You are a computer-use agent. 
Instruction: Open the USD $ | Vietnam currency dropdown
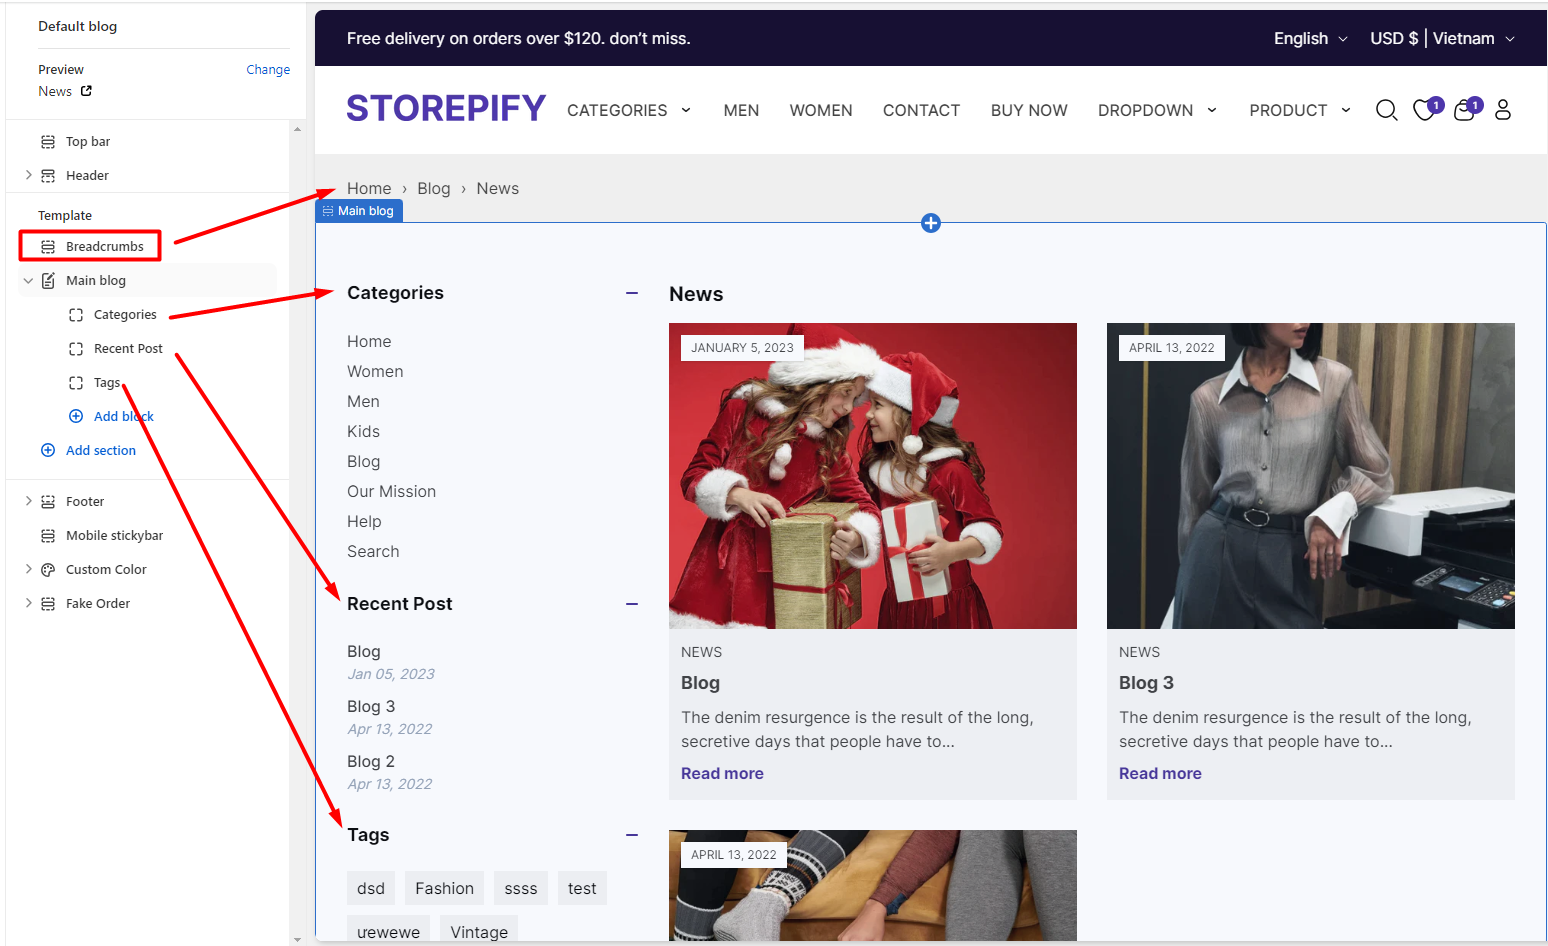pyautogui.click(x=1443, y=39)
